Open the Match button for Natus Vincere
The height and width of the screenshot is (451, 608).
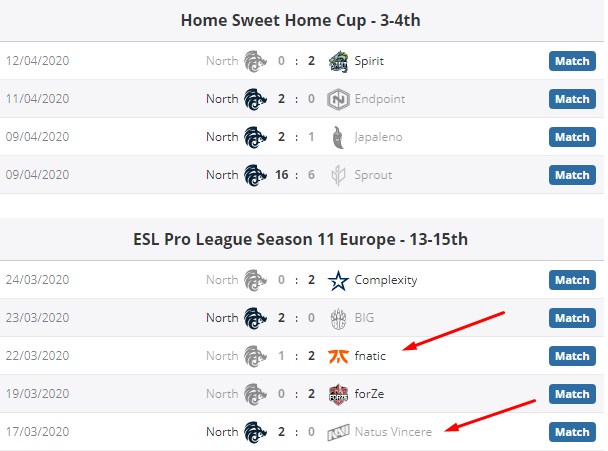click(572, 432)
